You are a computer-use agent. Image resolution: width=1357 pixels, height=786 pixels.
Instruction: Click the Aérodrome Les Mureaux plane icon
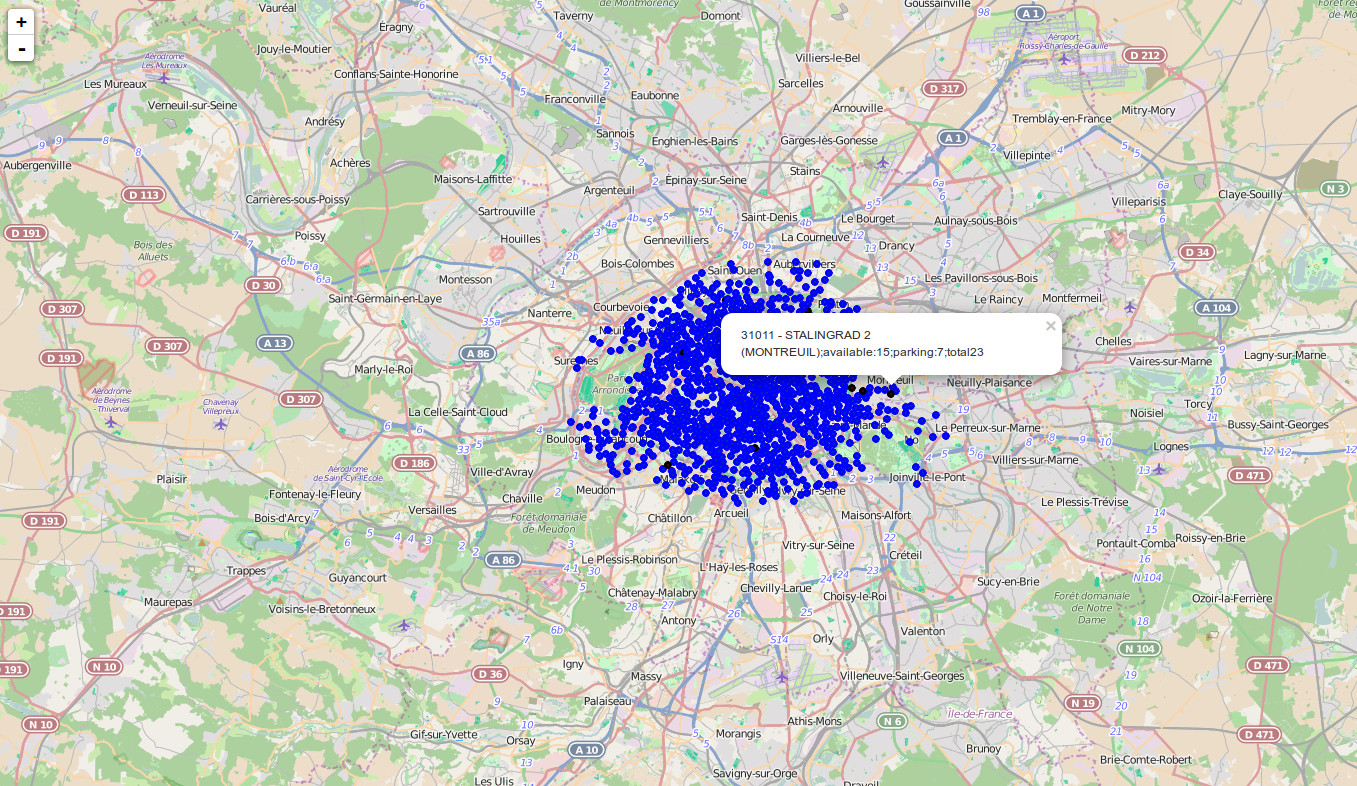click(x=165, y=77)
